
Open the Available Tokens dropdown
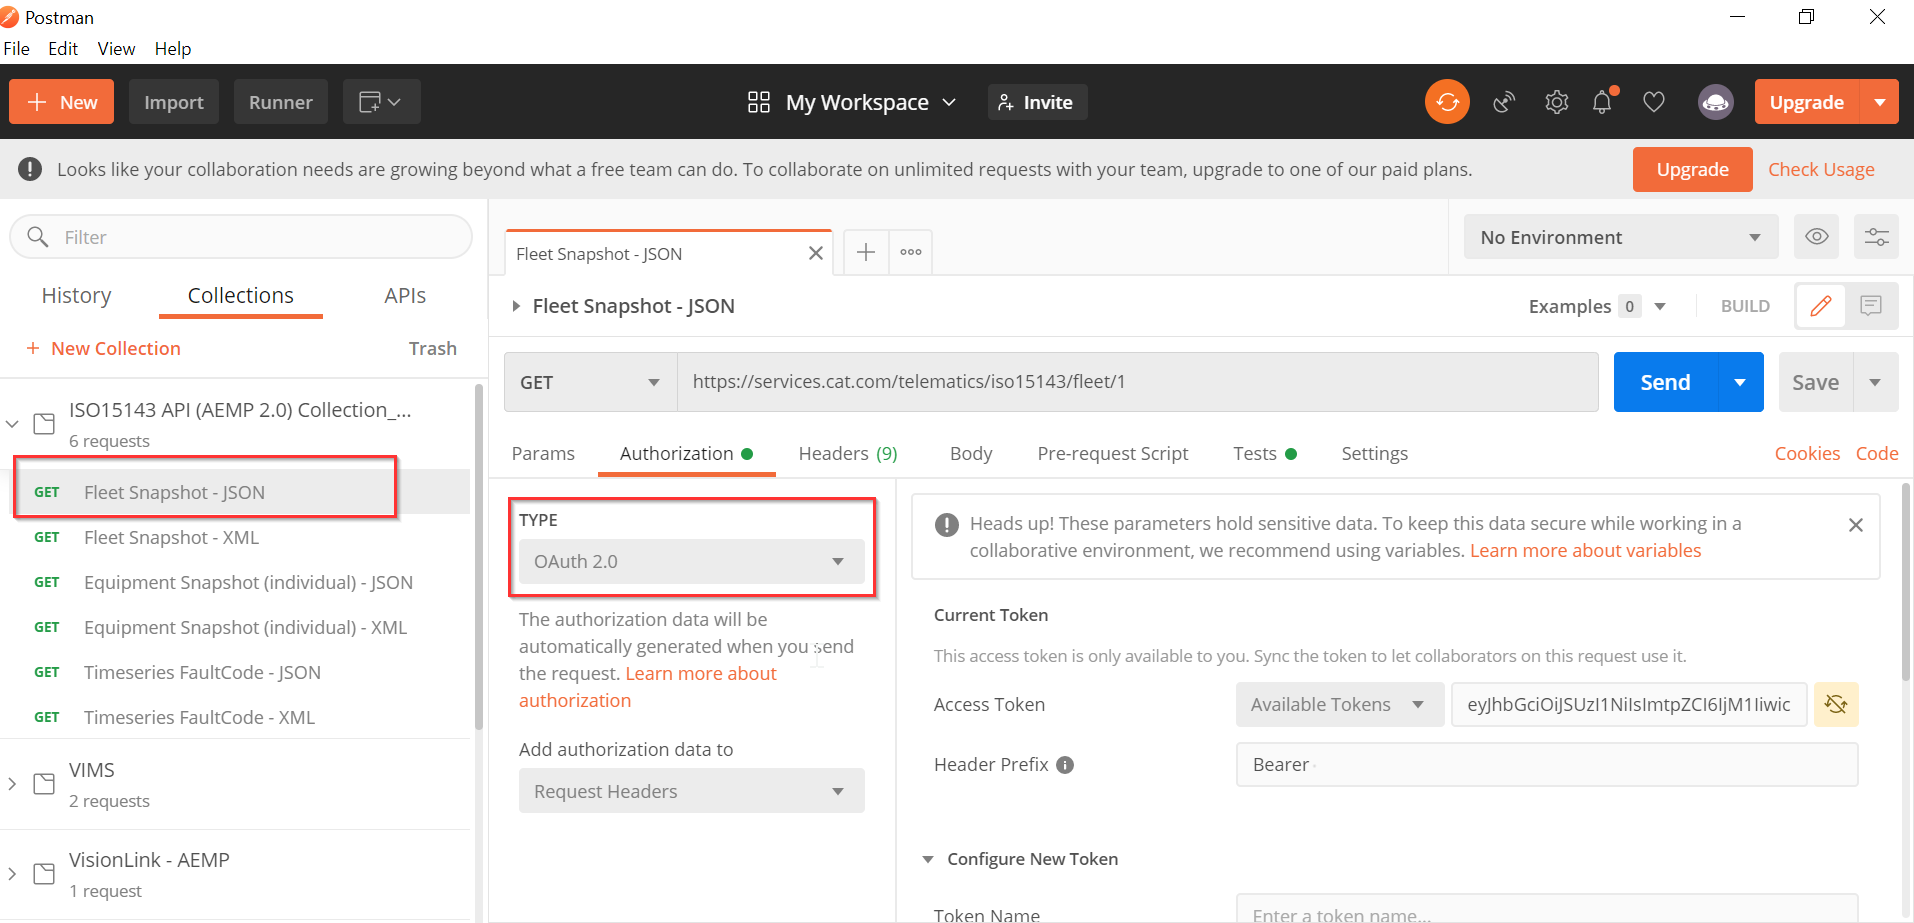[x=1340, y=704]
